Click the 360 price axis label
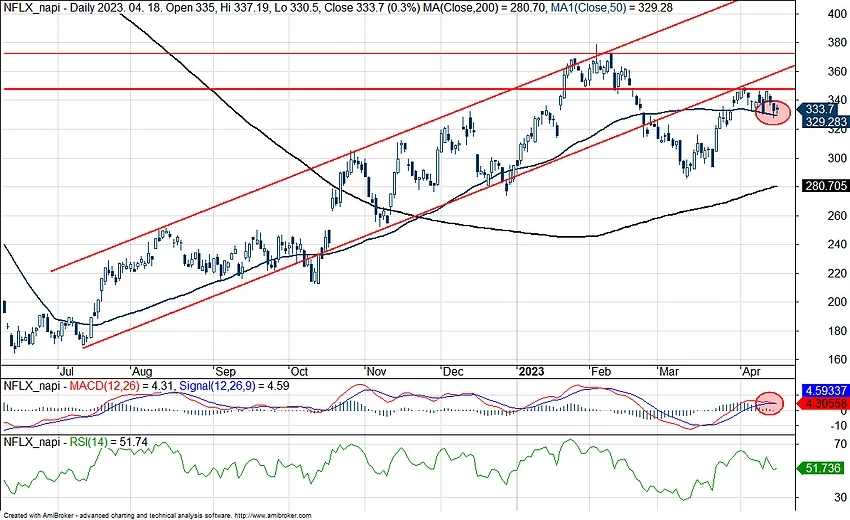850x520 pixels. pyautogui.click(x=837, y=72)
